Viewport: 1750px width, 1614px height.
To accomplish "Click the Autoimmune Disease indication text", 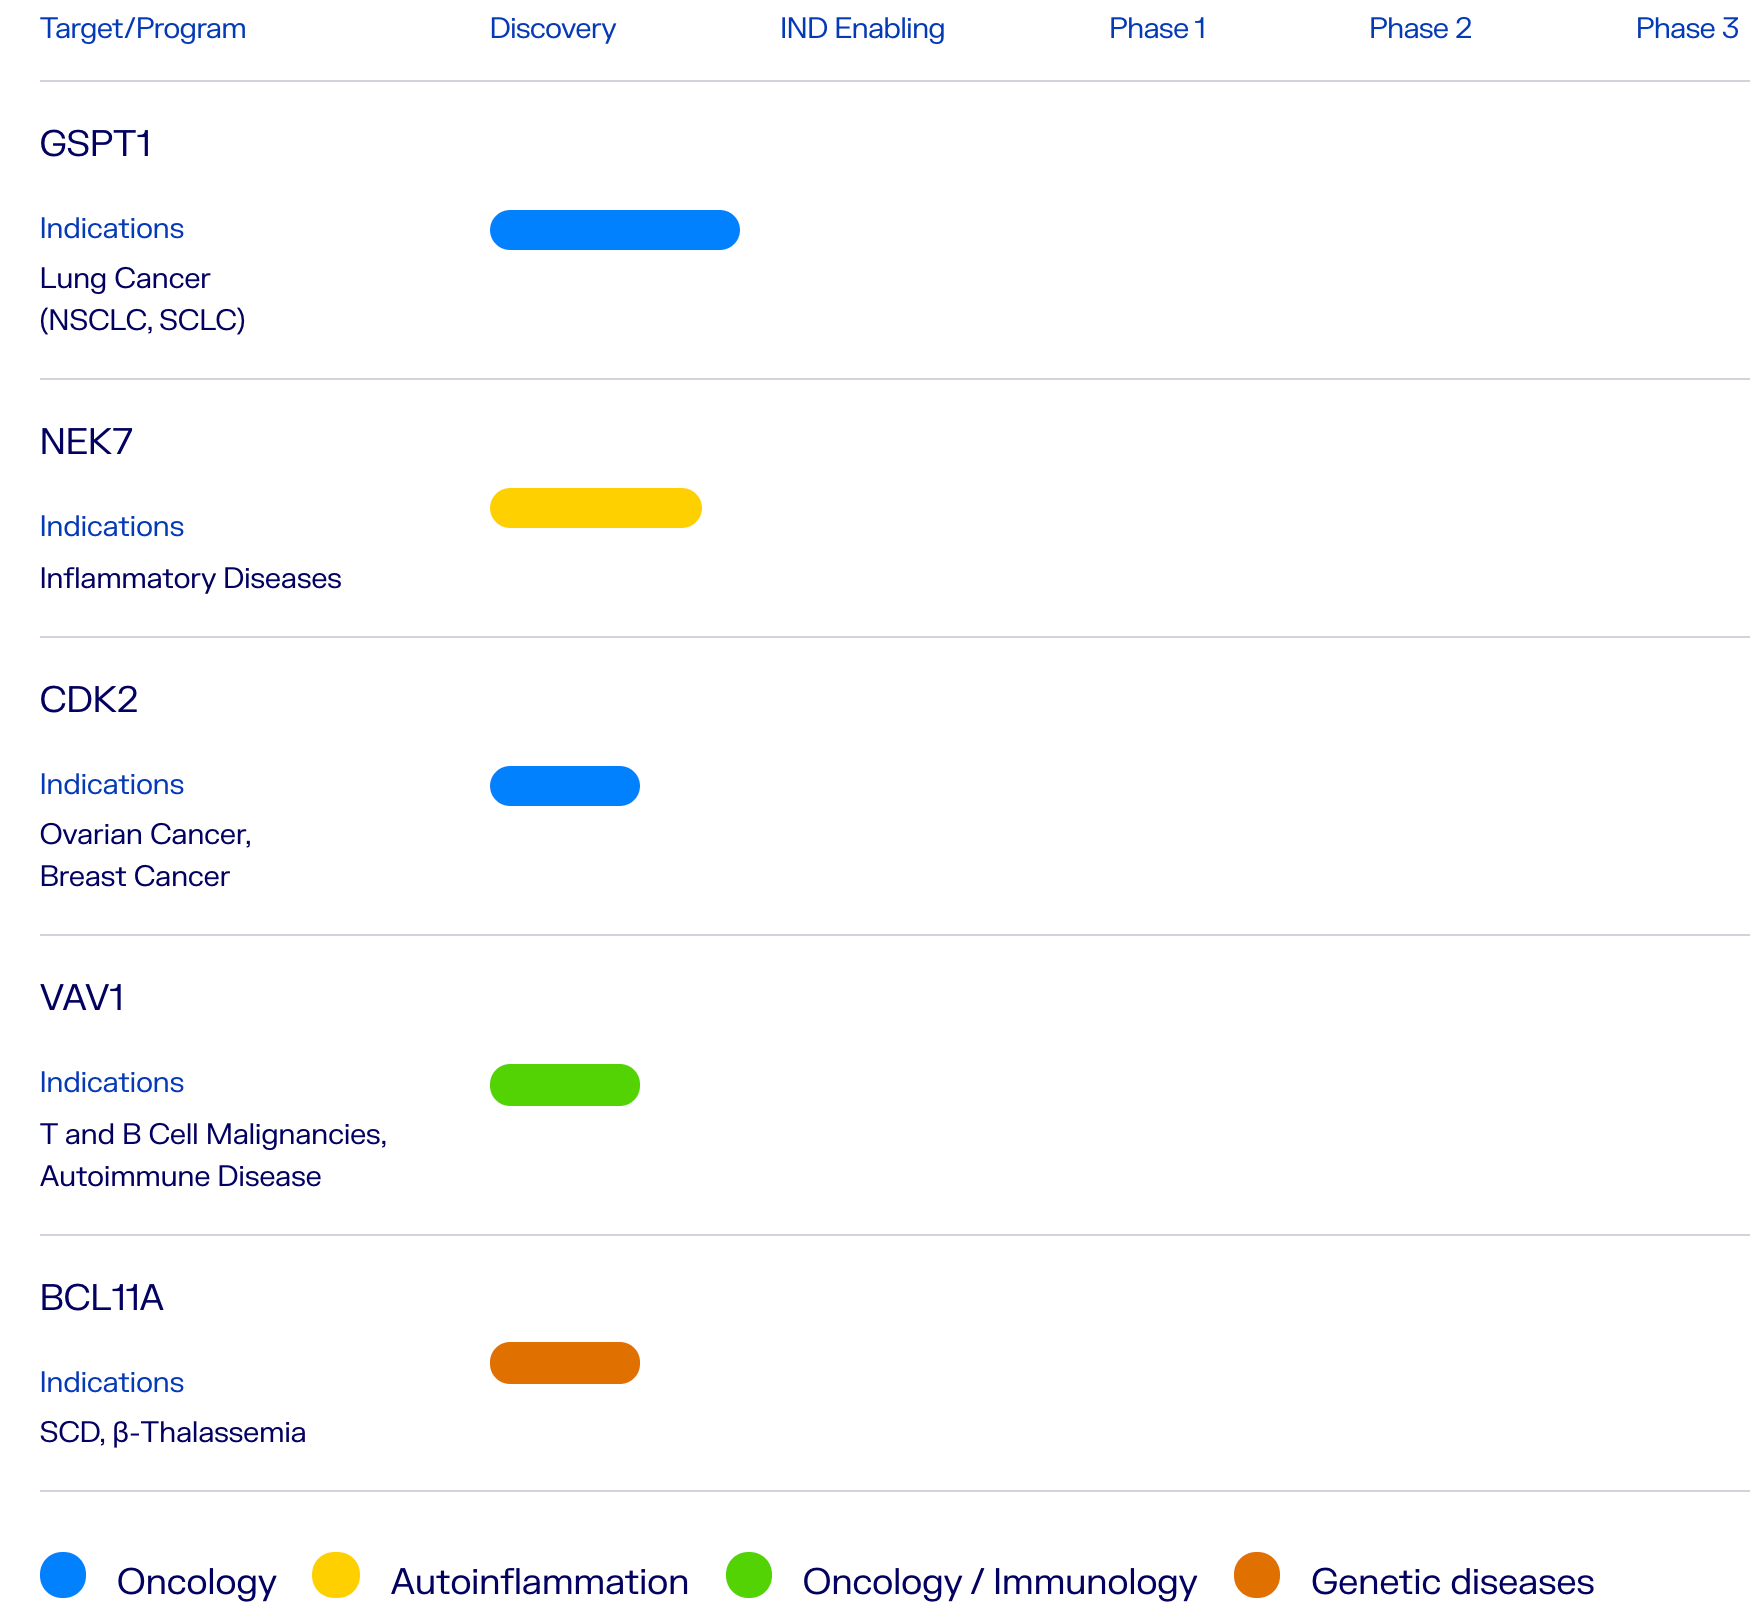I will click(181, 1177).
